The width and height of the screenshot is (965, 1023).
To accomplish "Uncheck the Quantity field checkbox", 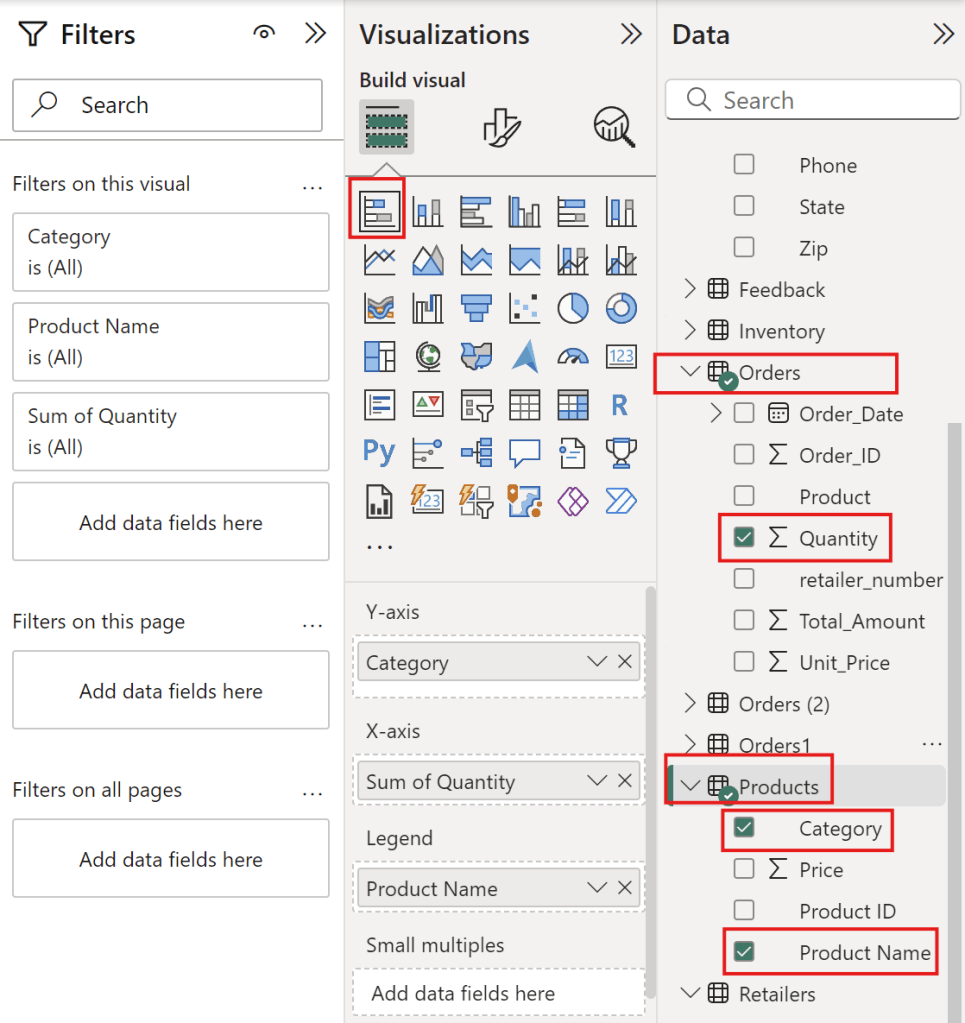I will coord(744,538).
